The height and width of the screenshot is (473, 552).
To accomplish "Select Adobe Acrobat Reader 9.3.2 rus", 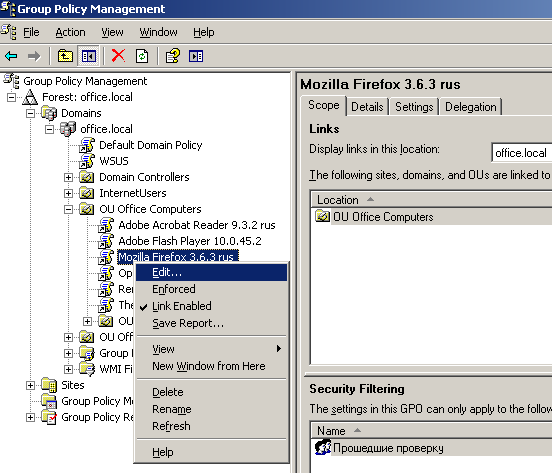I will [197, 225].
